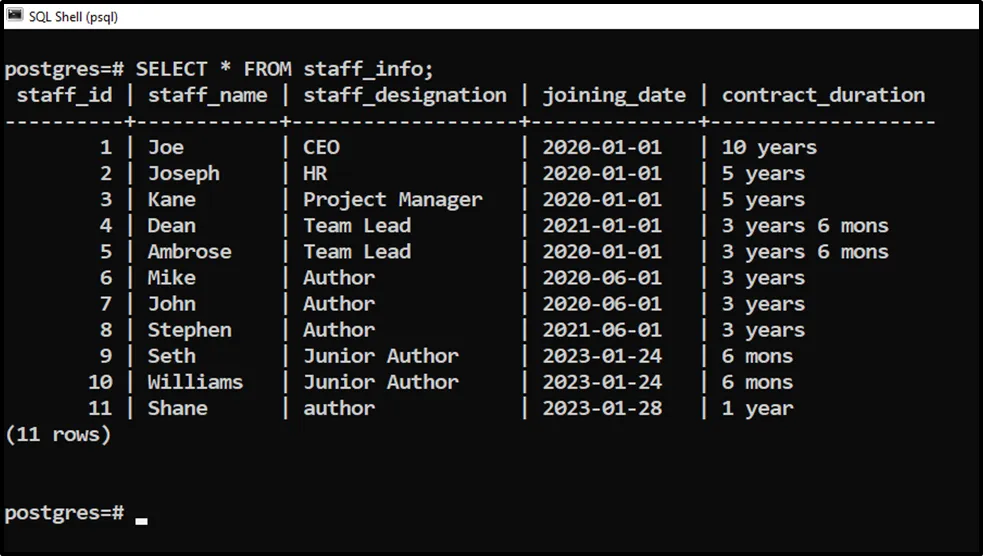Image resolution: width=983 pixels, height=556 pixels.
Task: Click the "Stephen" staff name
Action: 189,330
